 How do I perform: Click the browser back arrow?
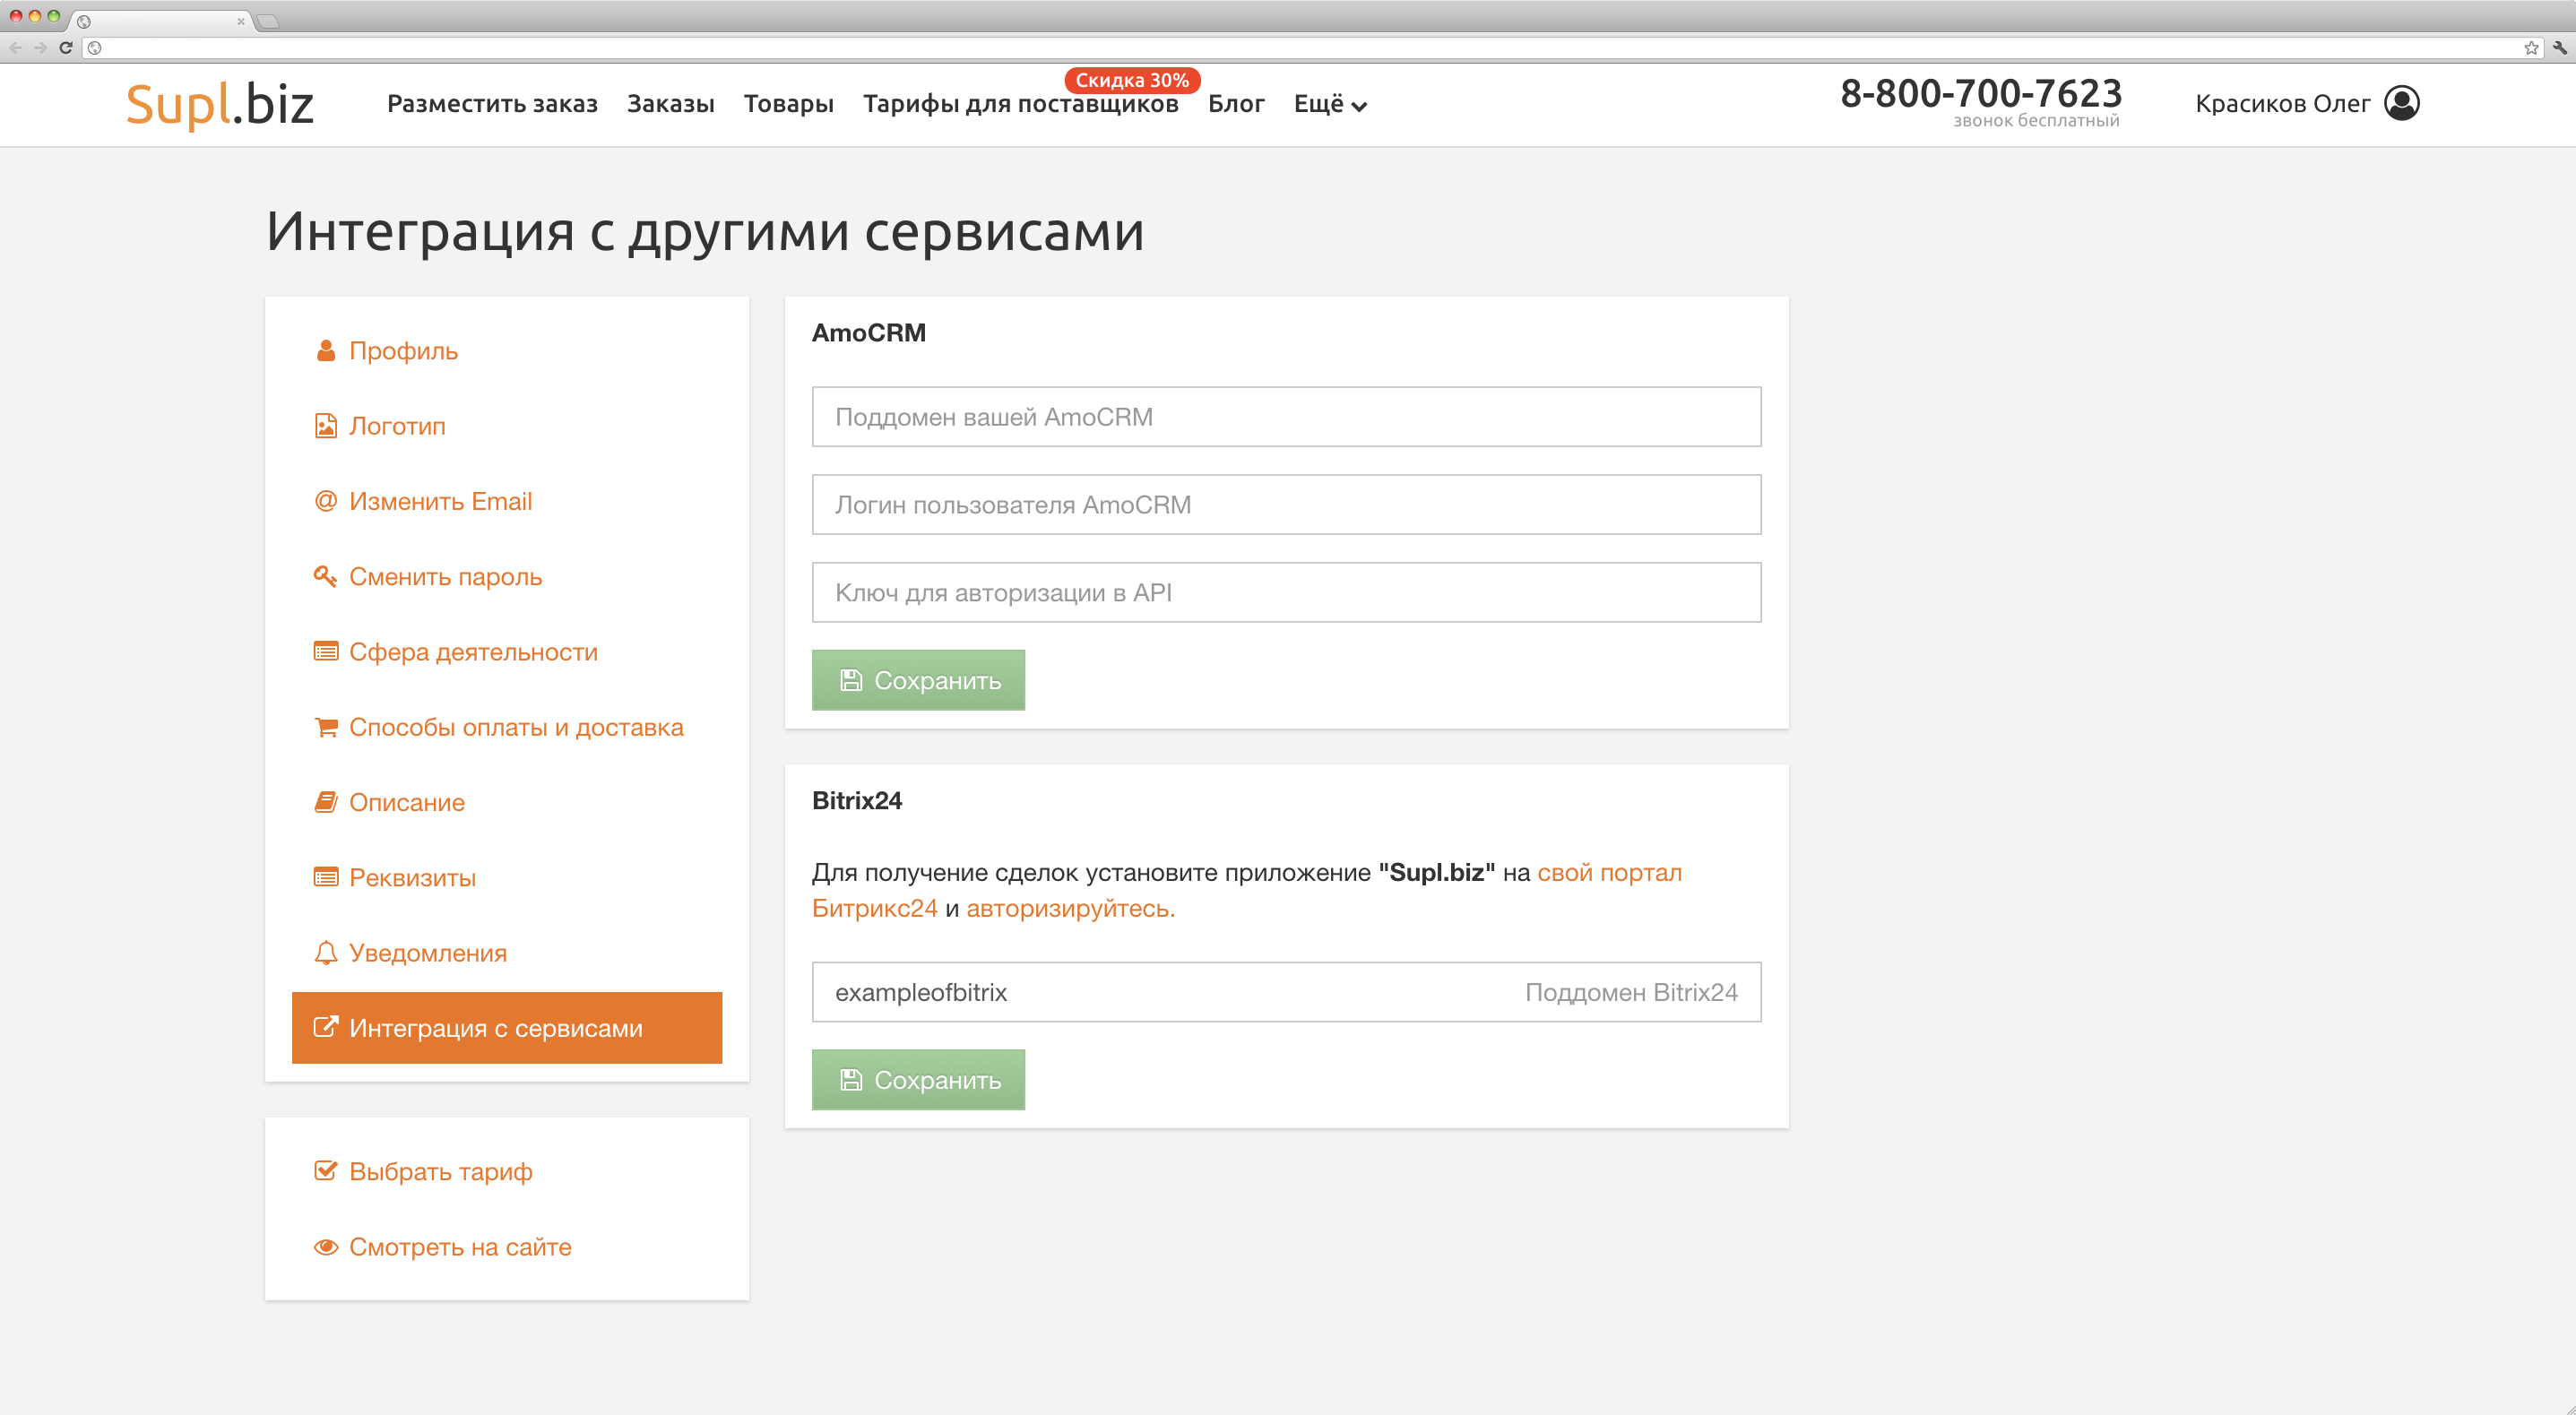click(16, 47)
